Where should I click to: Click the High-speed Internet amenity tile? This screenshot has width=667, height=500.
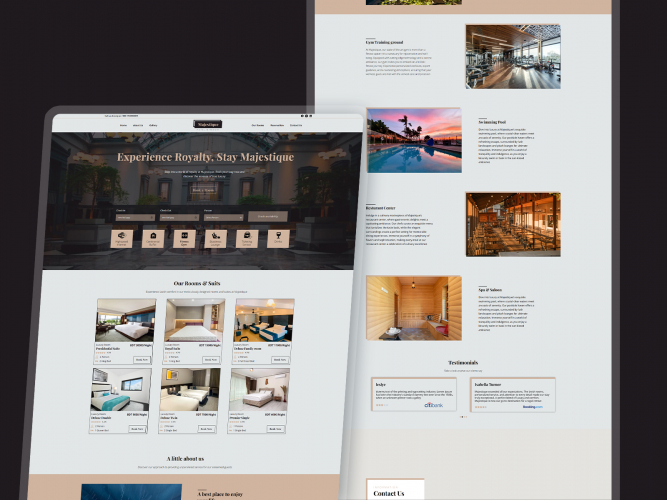click(x=122, y=239)
